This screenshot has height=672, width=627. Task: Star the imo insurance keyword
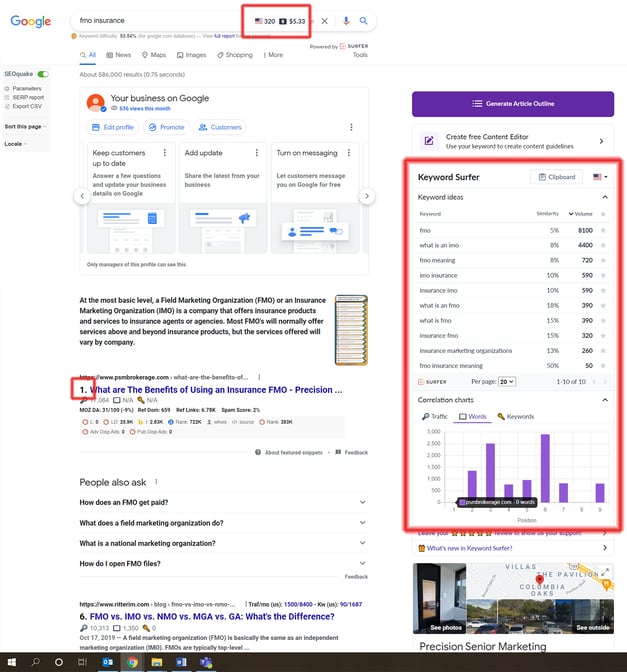[603, 276]
